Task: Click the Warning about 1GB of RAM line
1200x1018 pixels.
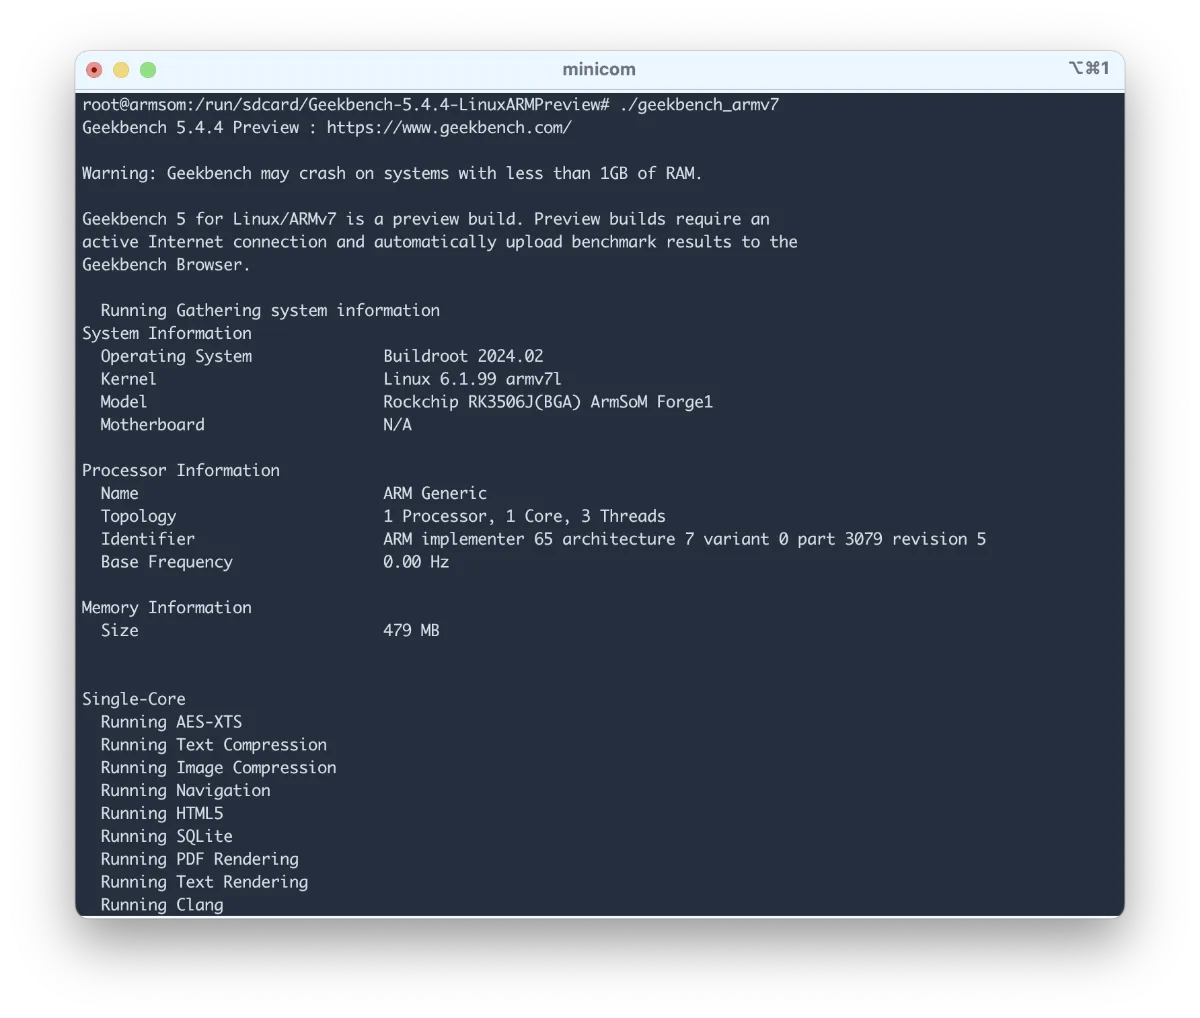Action: [x=392, y=173]
